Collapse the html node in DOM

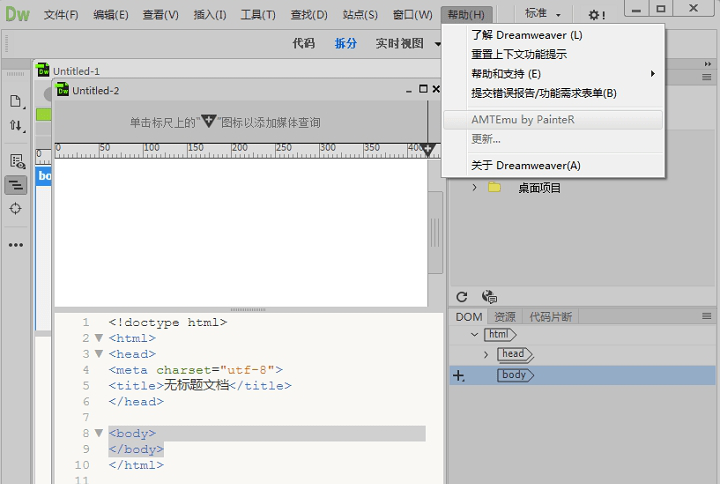474,334
